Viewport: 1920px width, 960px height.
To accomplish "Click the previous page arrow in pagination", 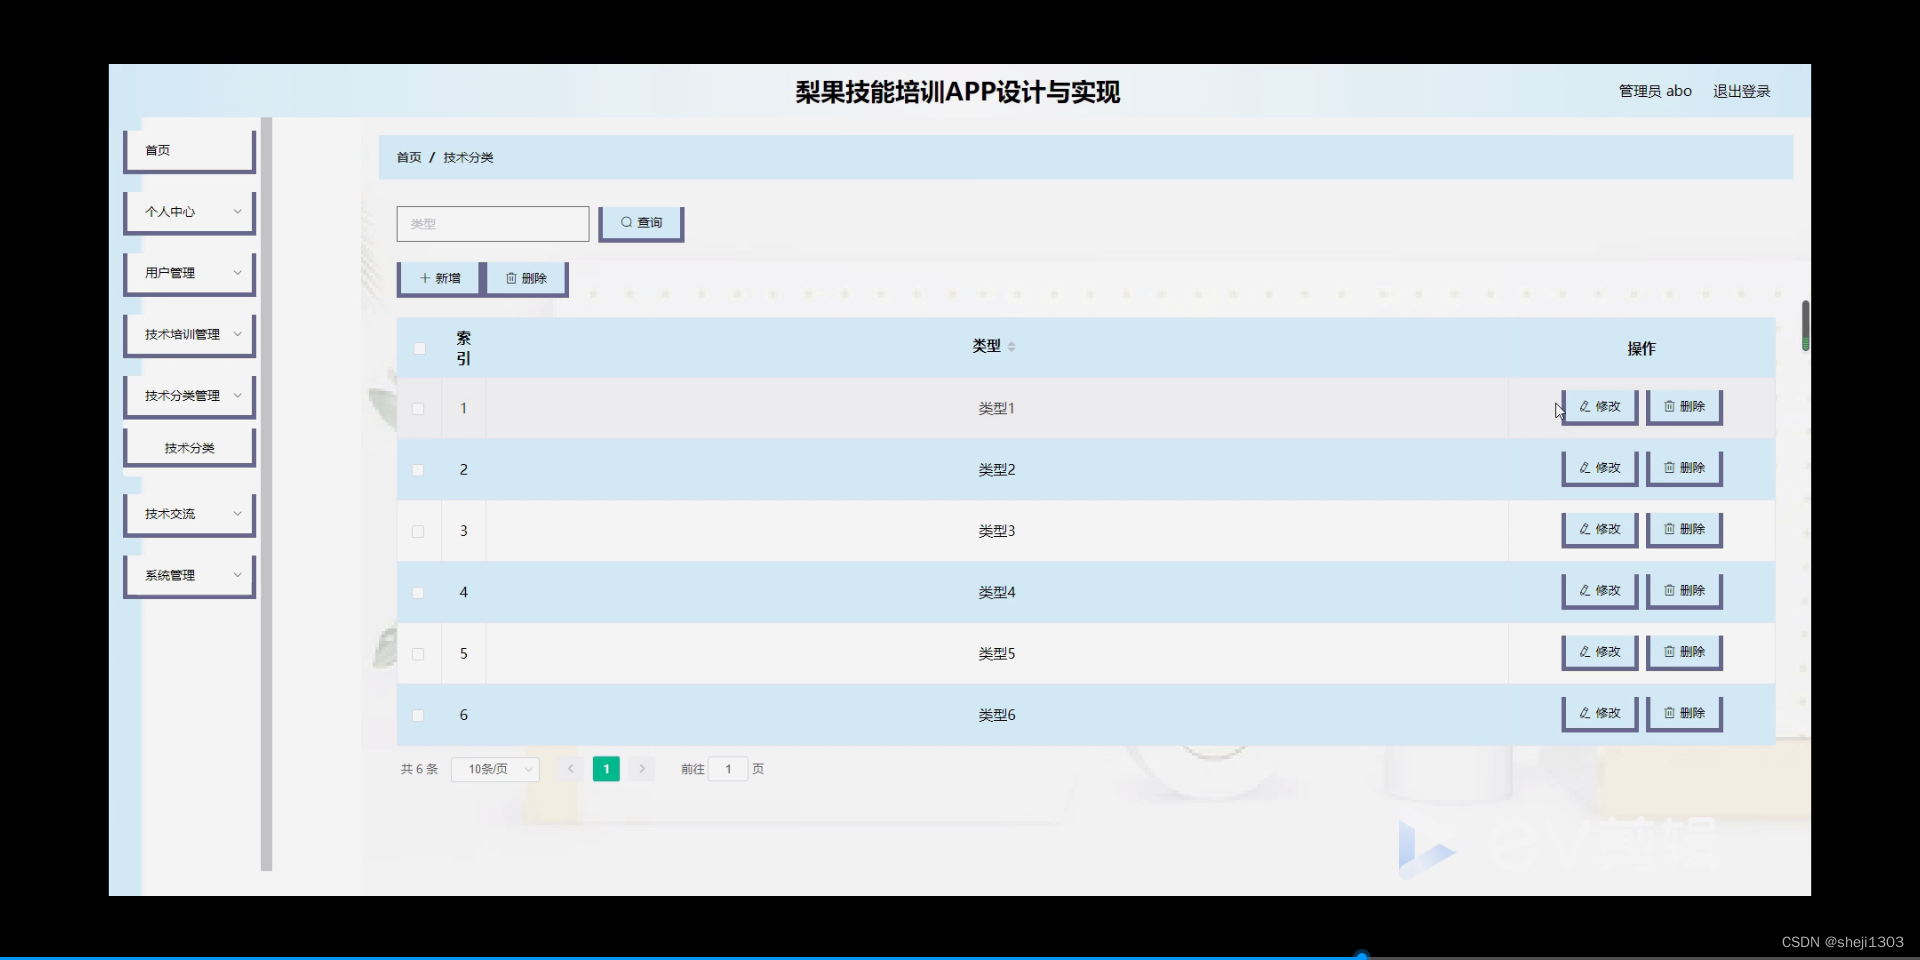I will tap(570, 769).
